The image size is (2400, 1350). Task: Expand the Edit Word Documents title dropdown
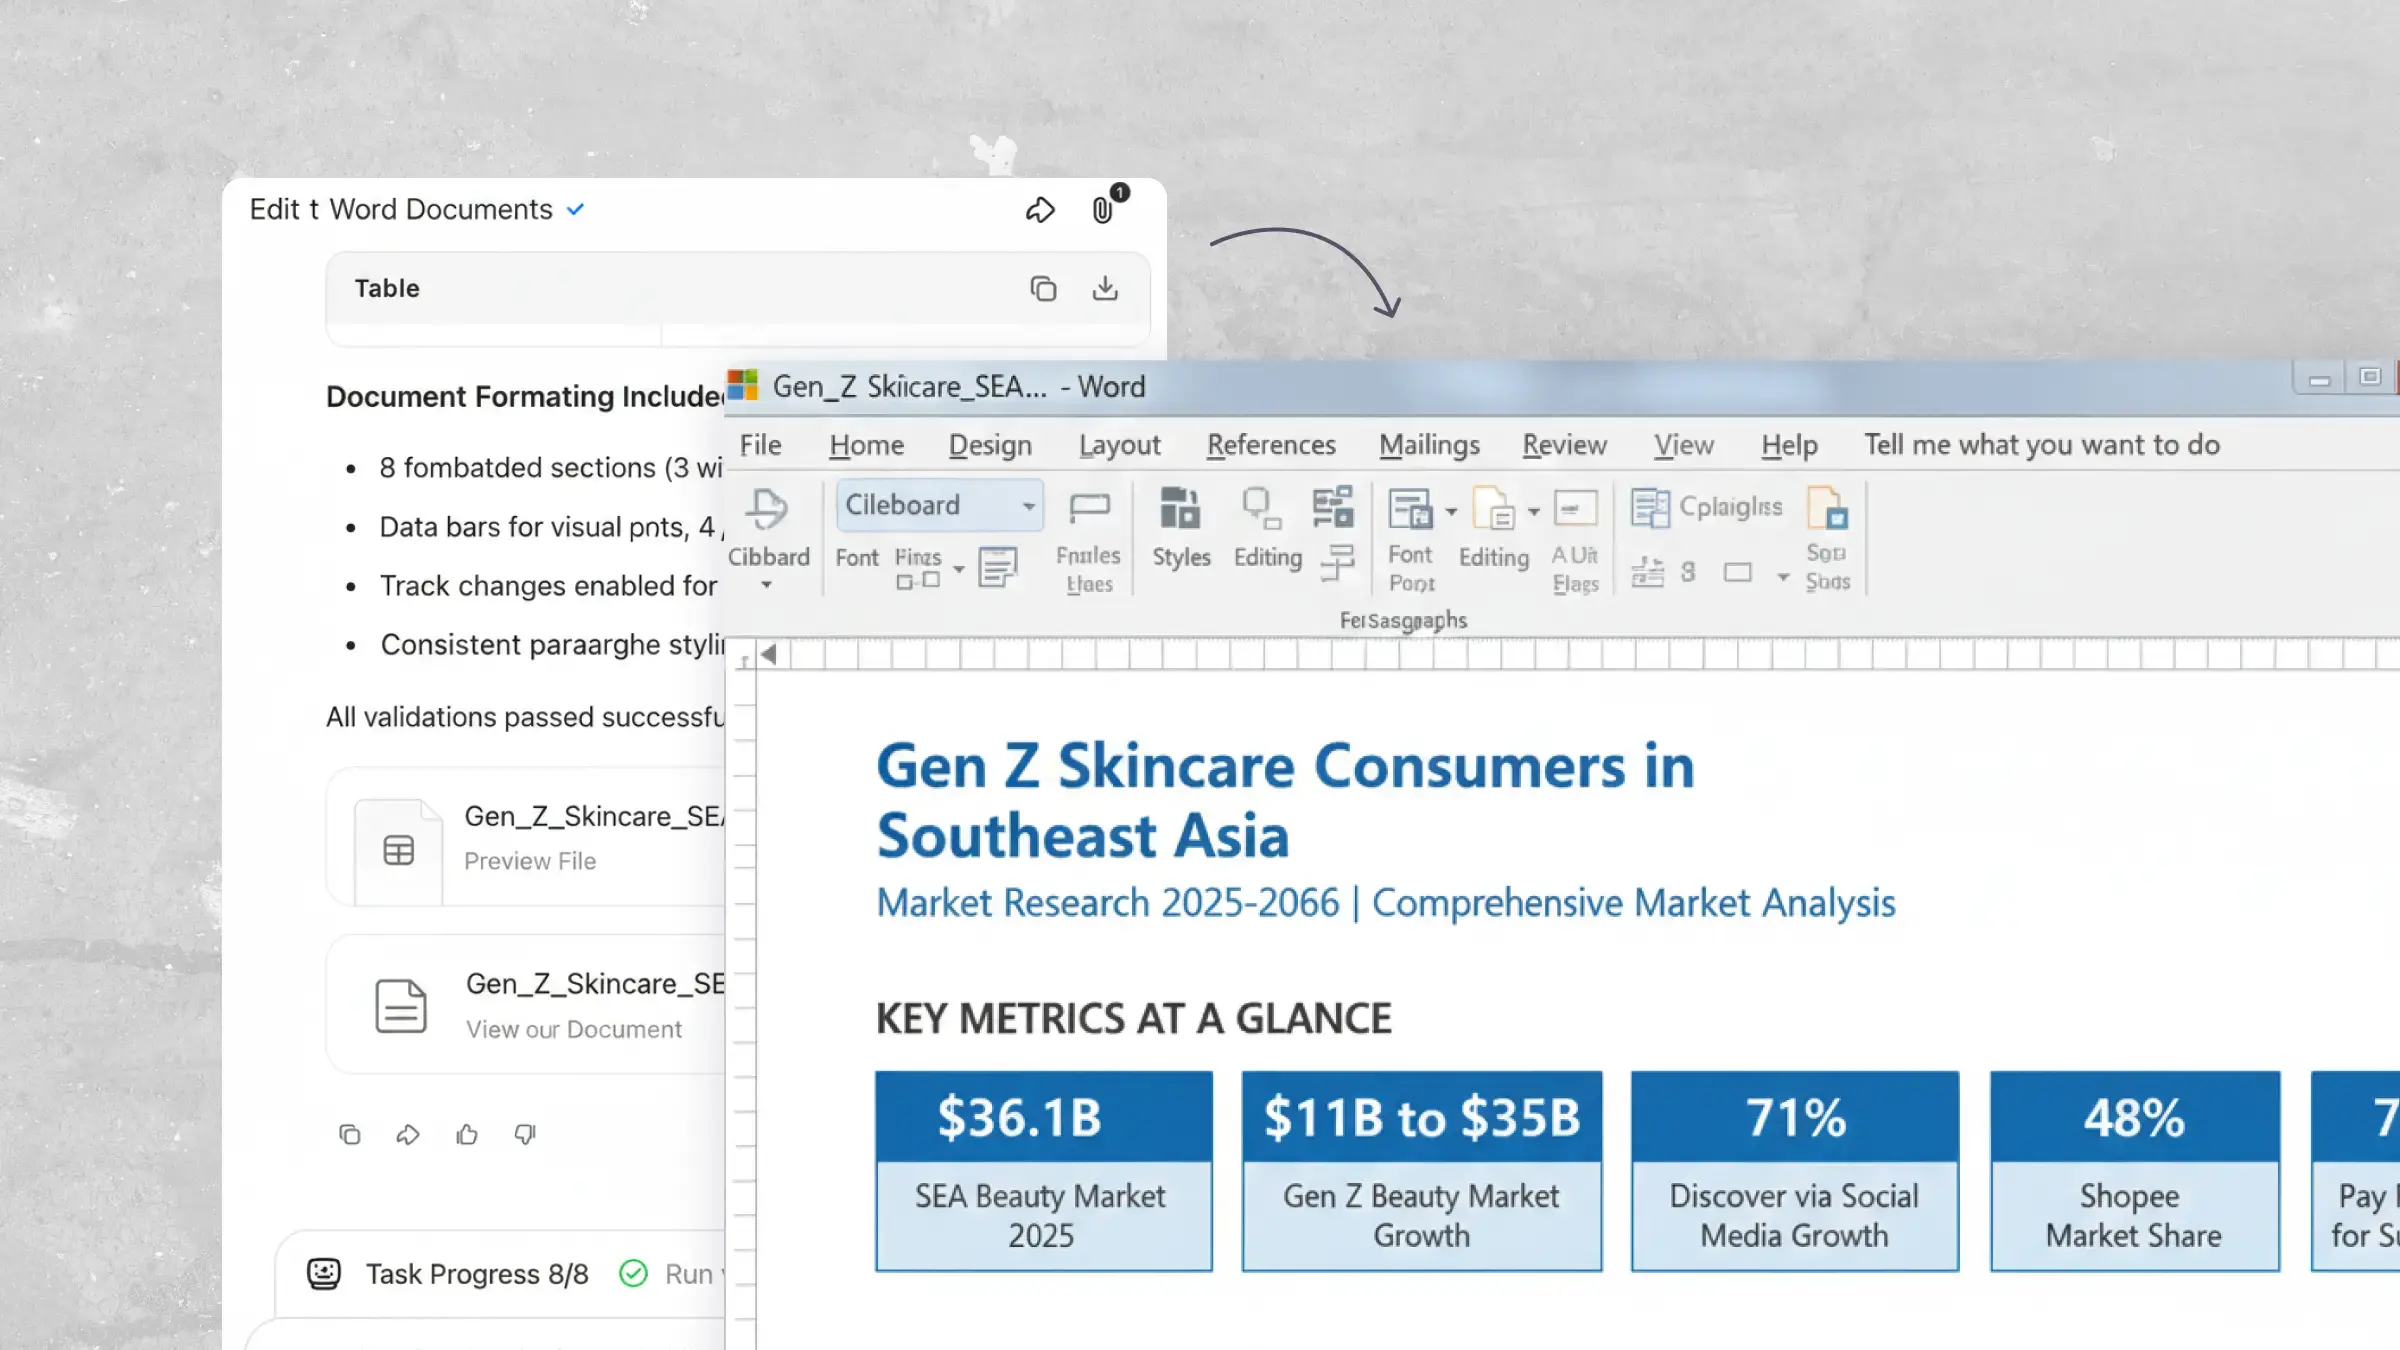(x=576, y=210)
